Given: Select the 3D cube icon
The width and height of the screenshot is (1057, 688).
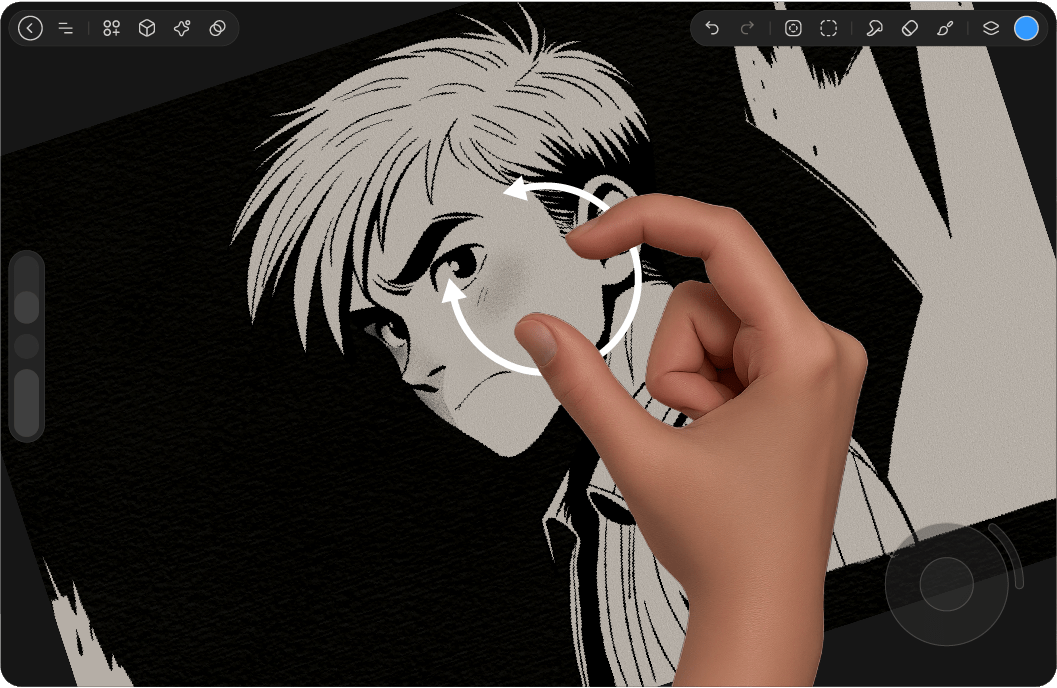Looking at the screenshot, I should tap(147, 28).
